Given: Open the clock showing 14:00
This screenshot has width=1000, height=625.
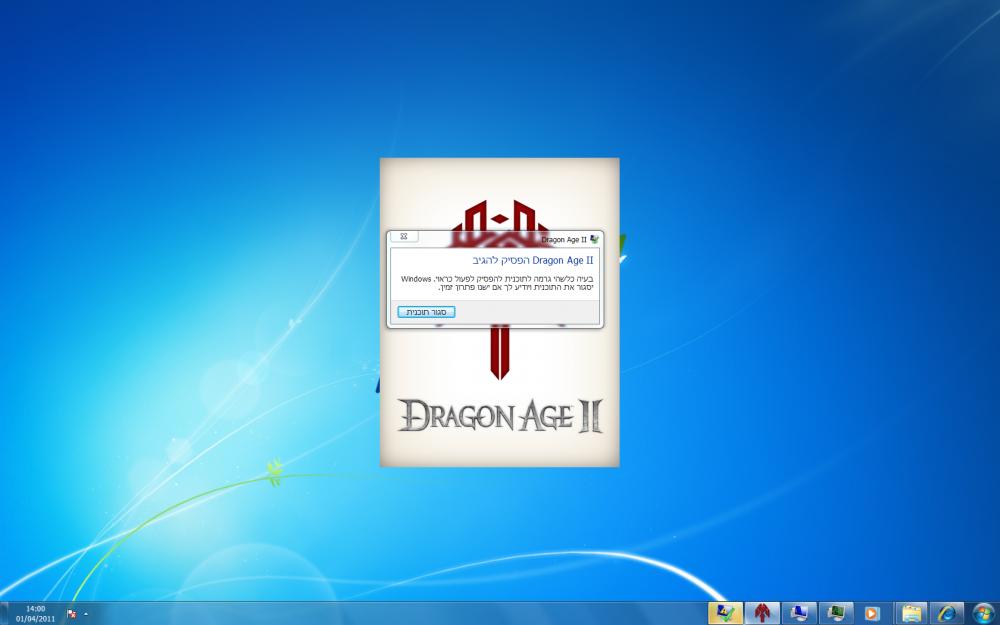Looking at the screenshot, I should coord(36,614).
